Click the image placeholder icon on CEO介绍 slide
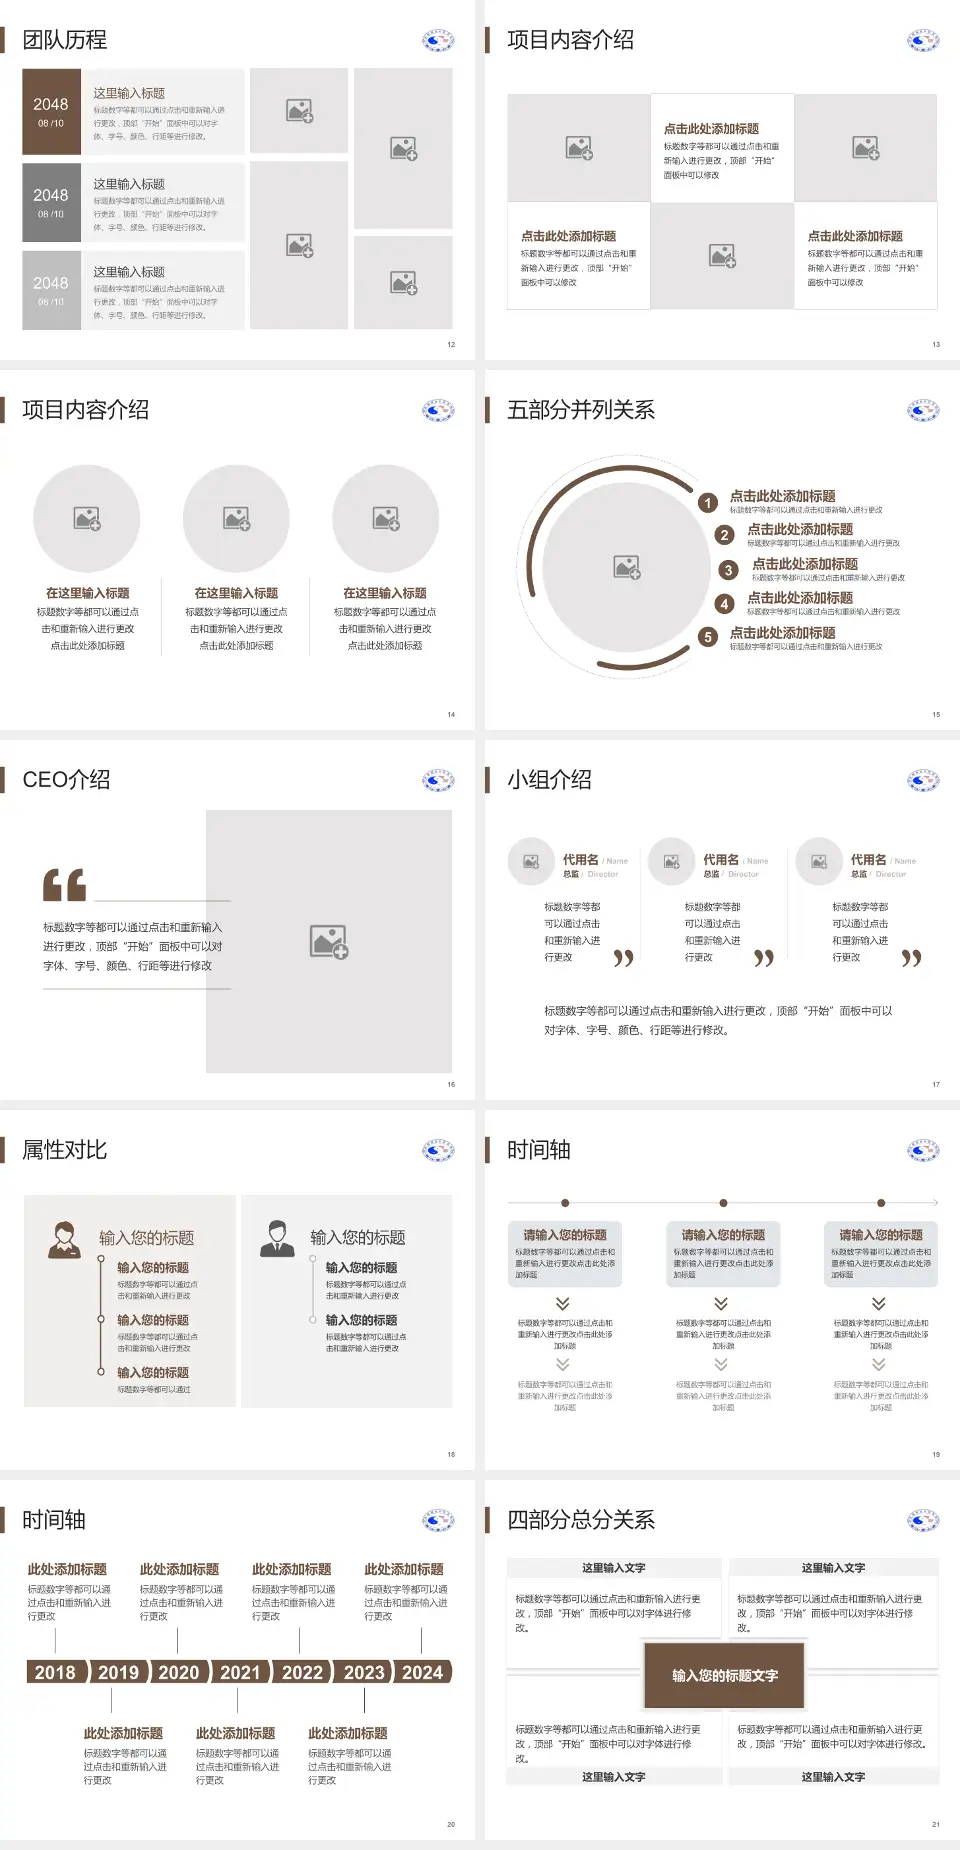Image resolution: width=960 pixels, height=1850 pixels. pos(328,942)
